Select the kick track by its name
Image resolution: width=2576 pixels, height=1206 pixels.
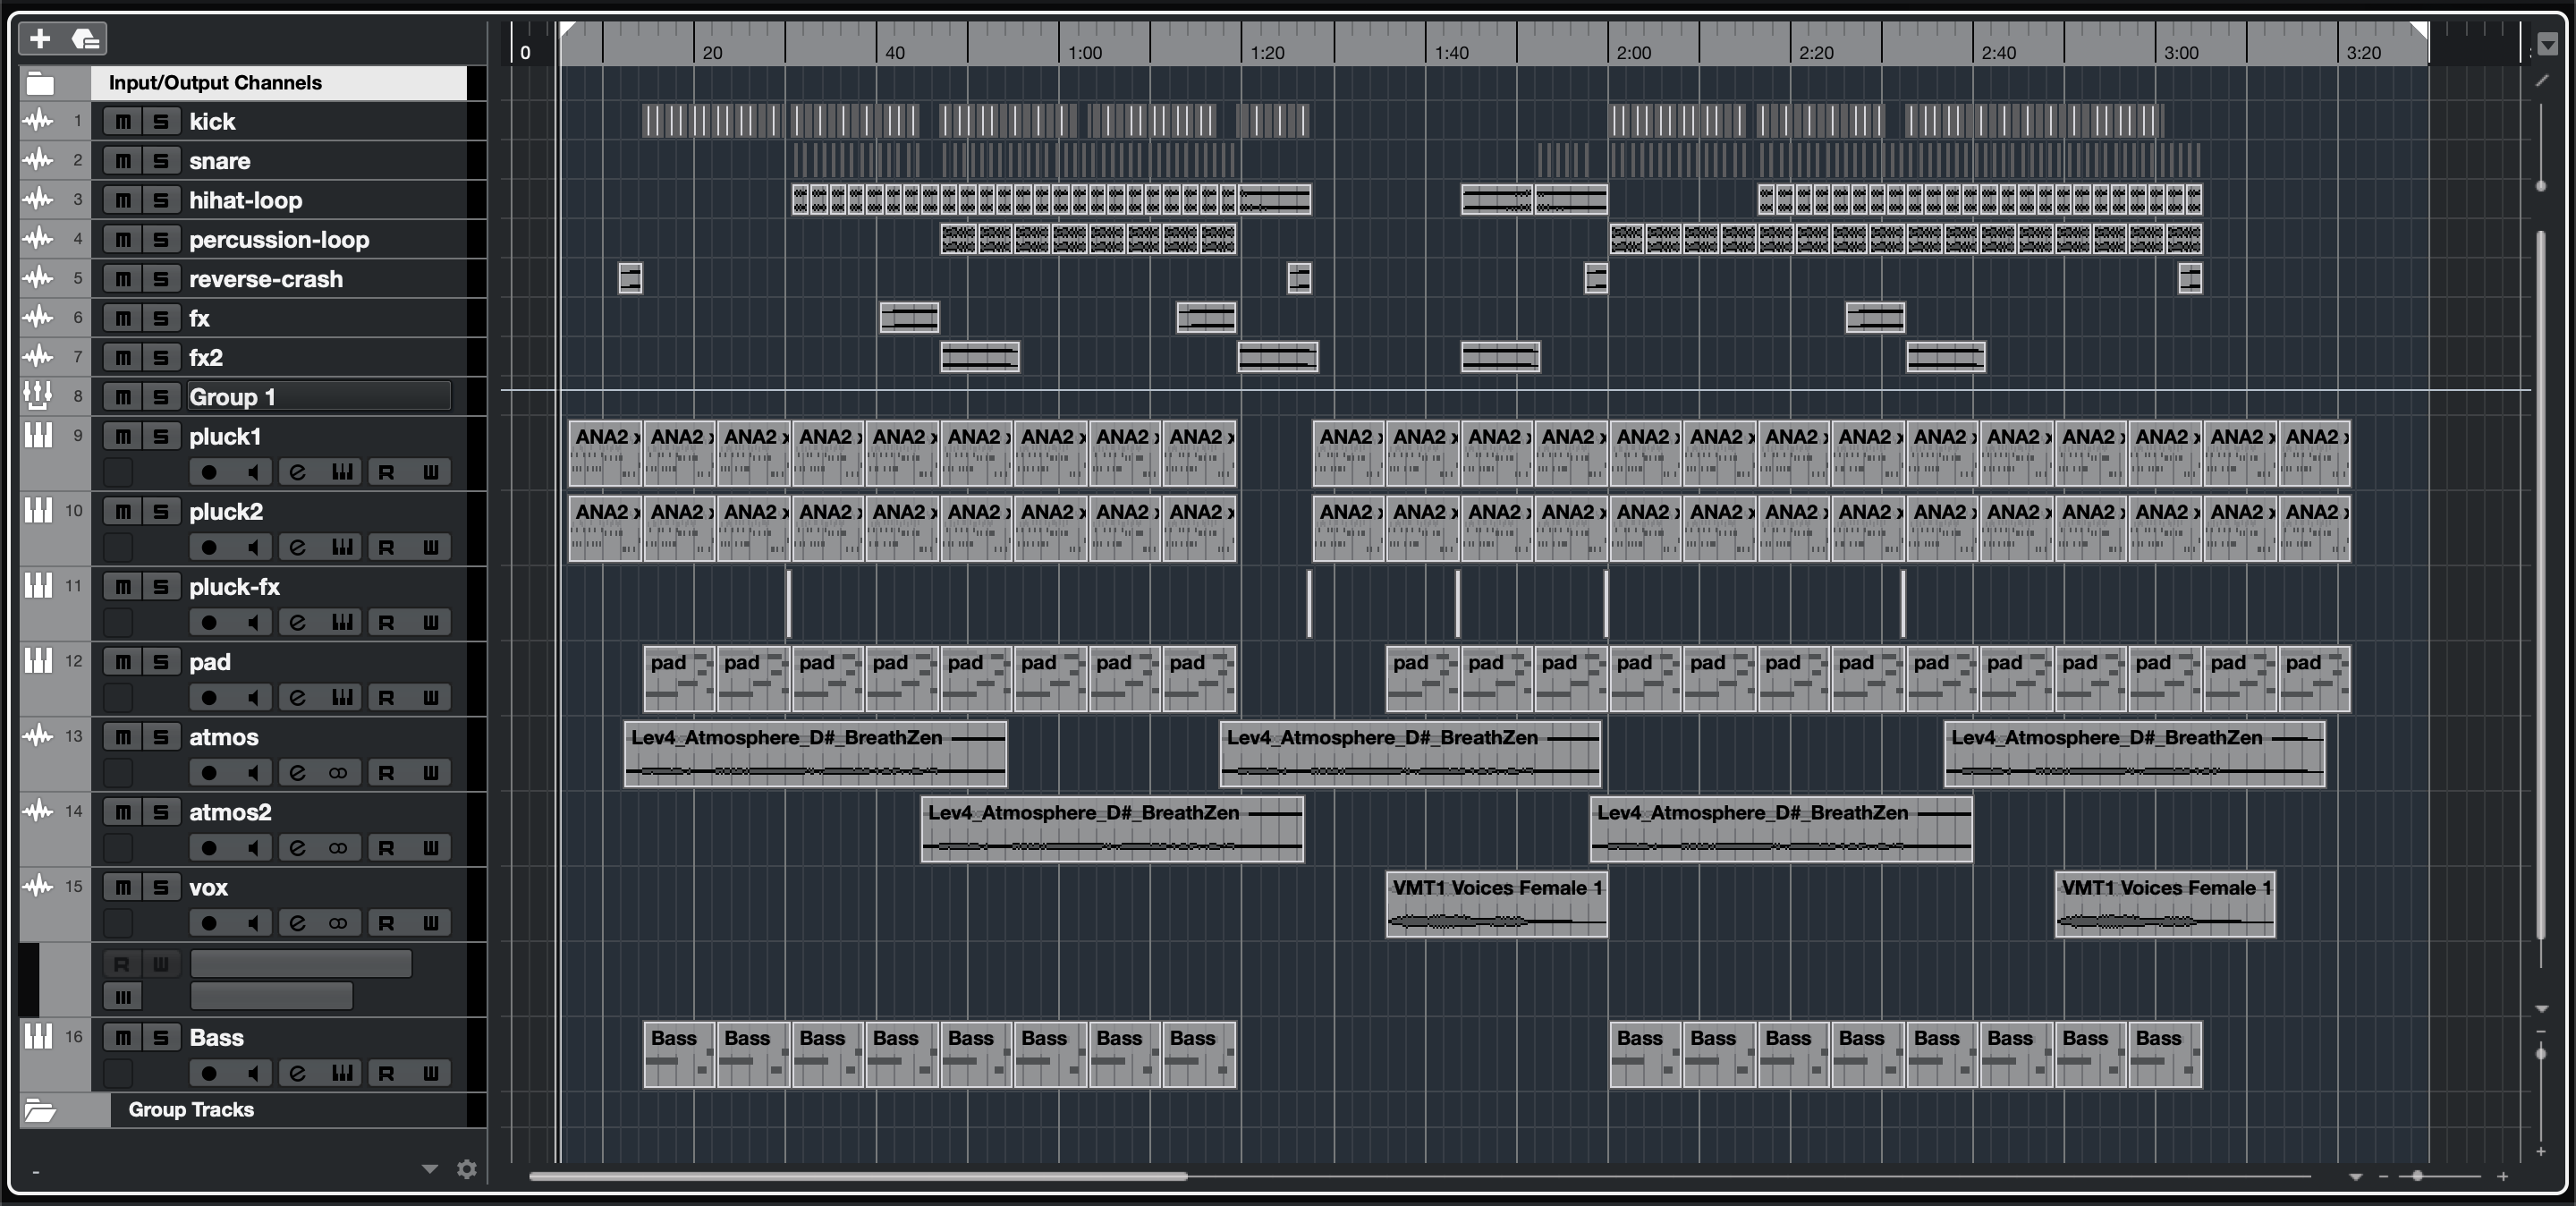pyautogui.click(x=212, y=122)
